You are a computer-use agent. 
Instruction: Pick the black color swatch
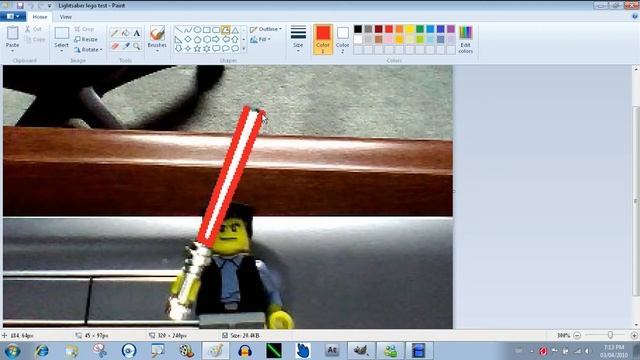coord(358,29)
